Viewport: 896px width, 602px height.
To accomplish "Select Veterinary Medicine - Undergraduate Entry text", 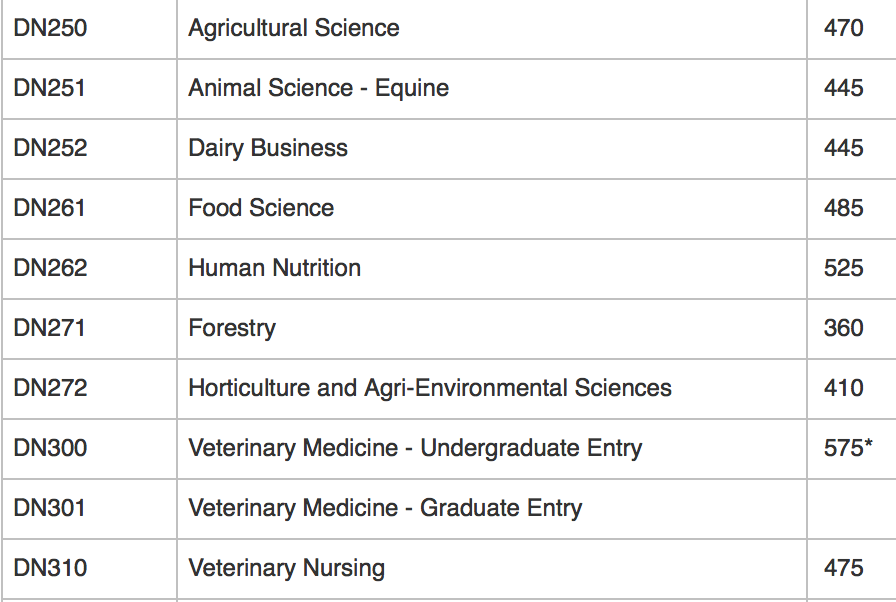I will (415, 448).
